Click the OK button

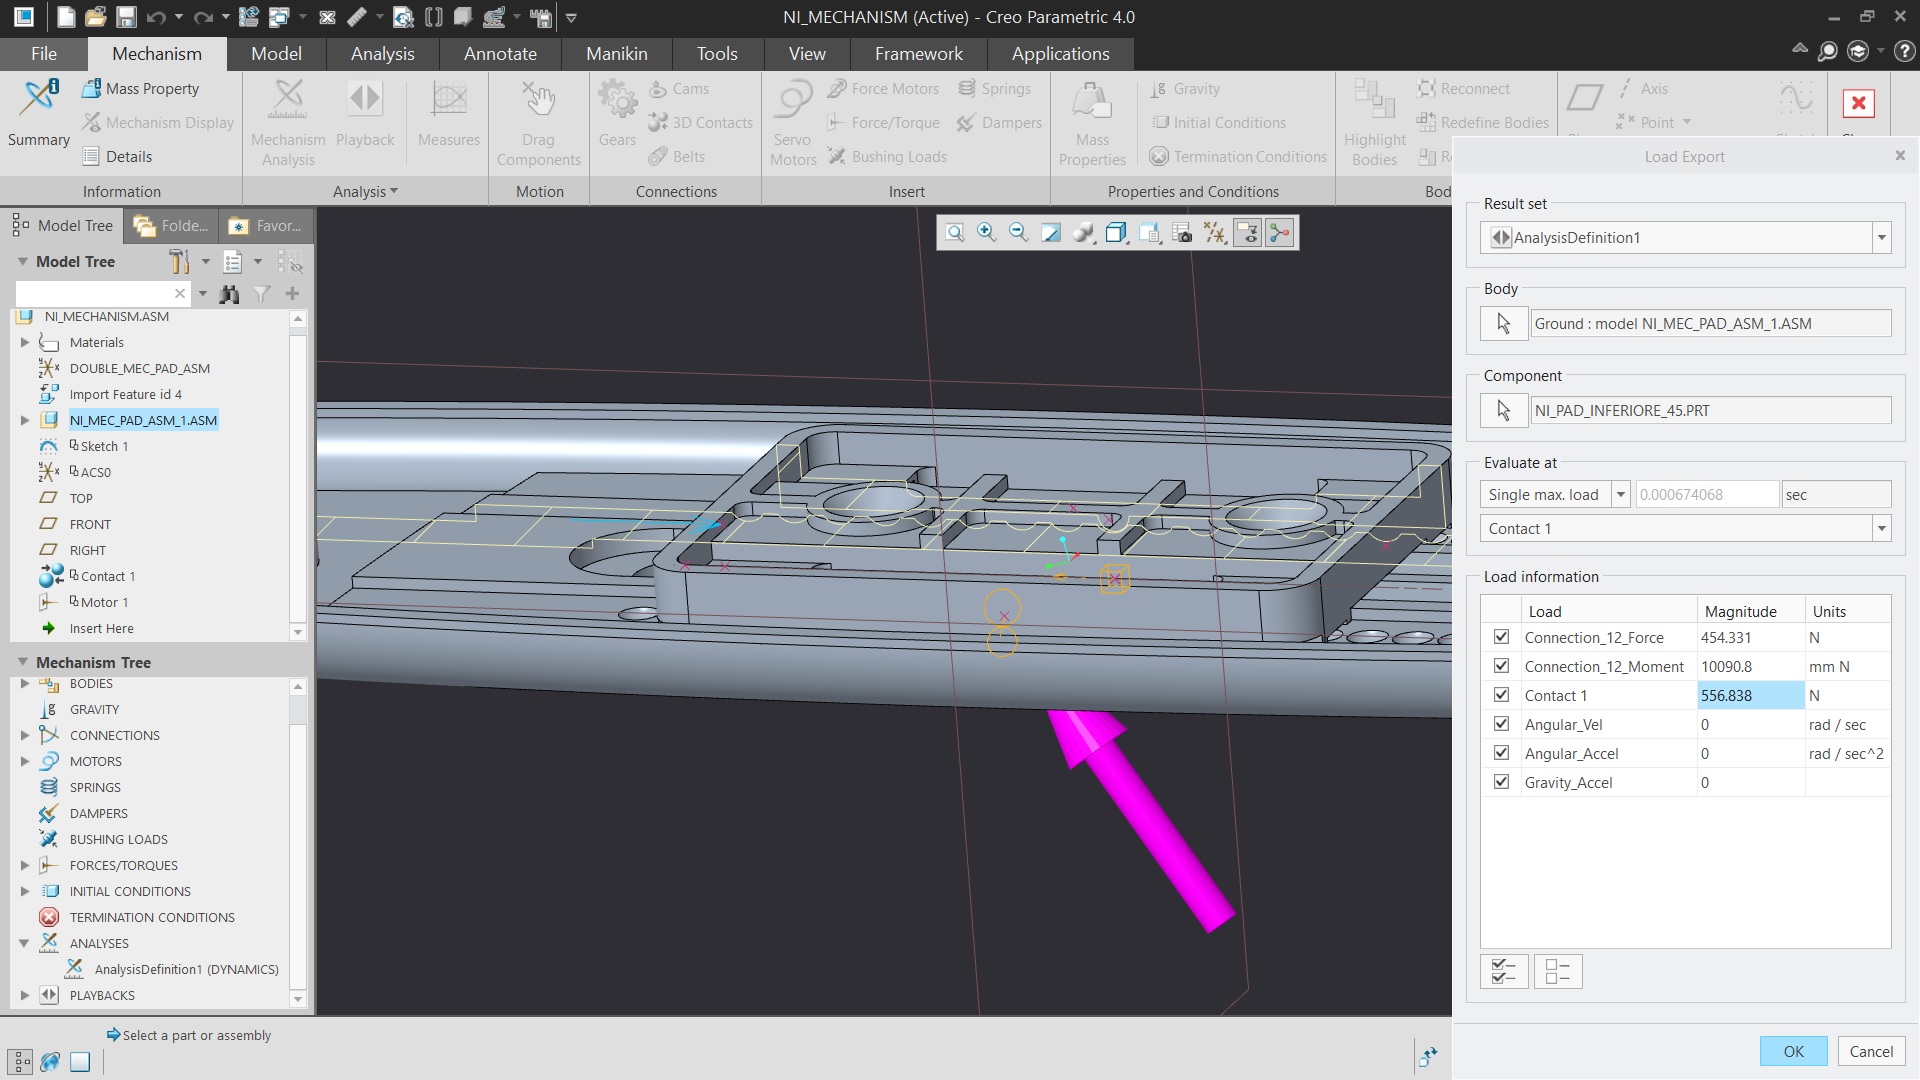tap(1793, 1051)
